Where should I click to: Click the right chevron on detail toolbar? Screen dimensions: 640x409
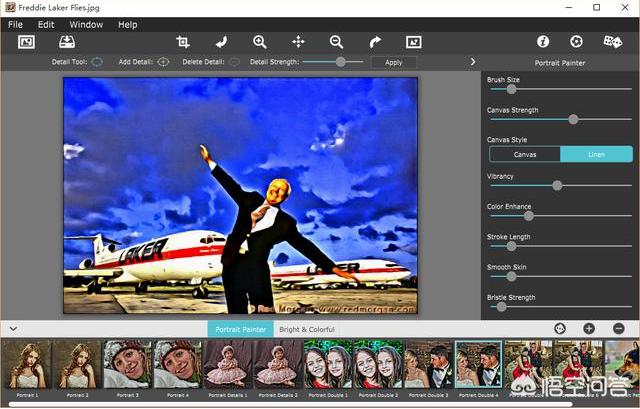click(x=473, y=62)
